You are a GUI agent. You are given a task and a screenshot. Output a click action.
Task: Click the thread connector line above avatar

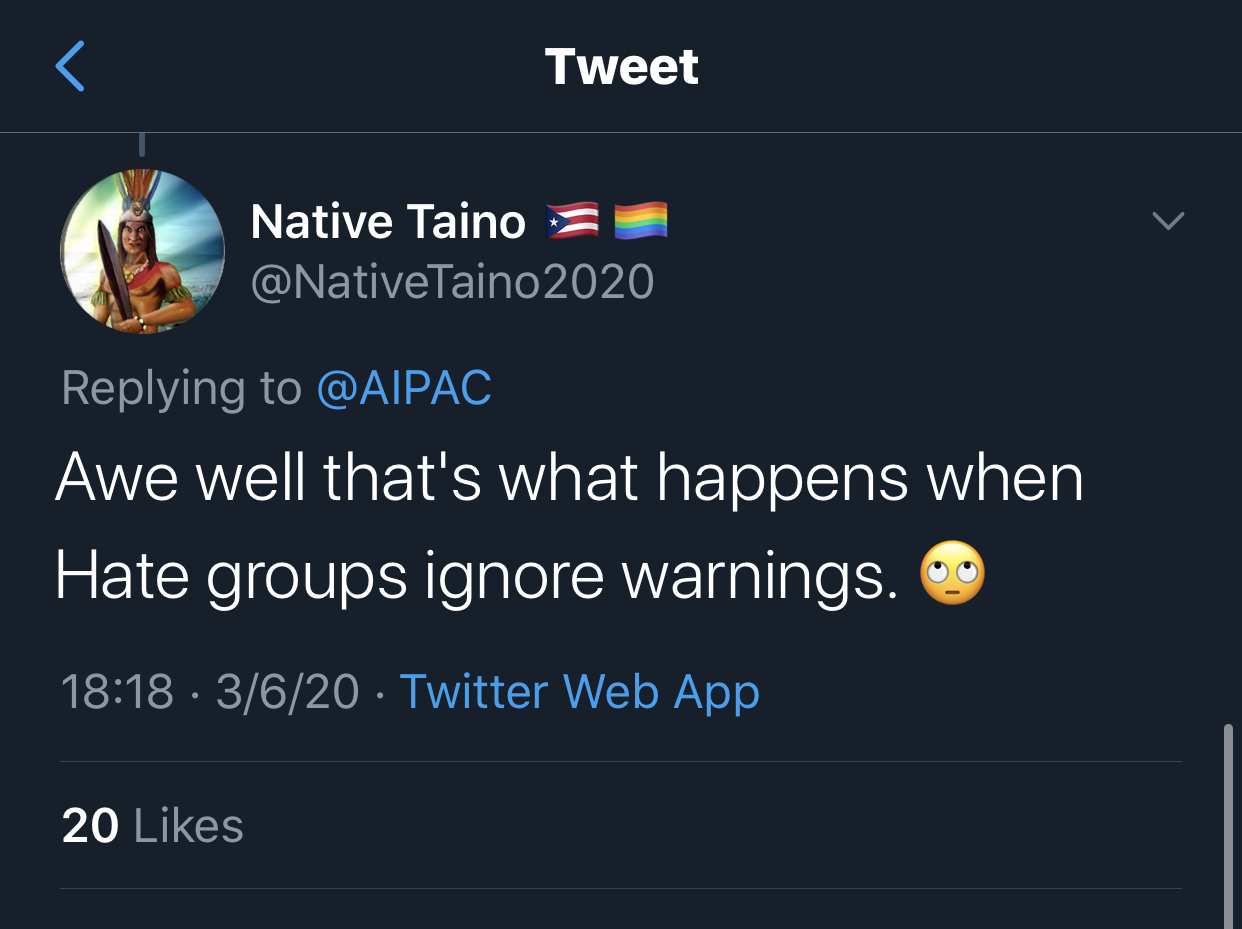point(142,145)
